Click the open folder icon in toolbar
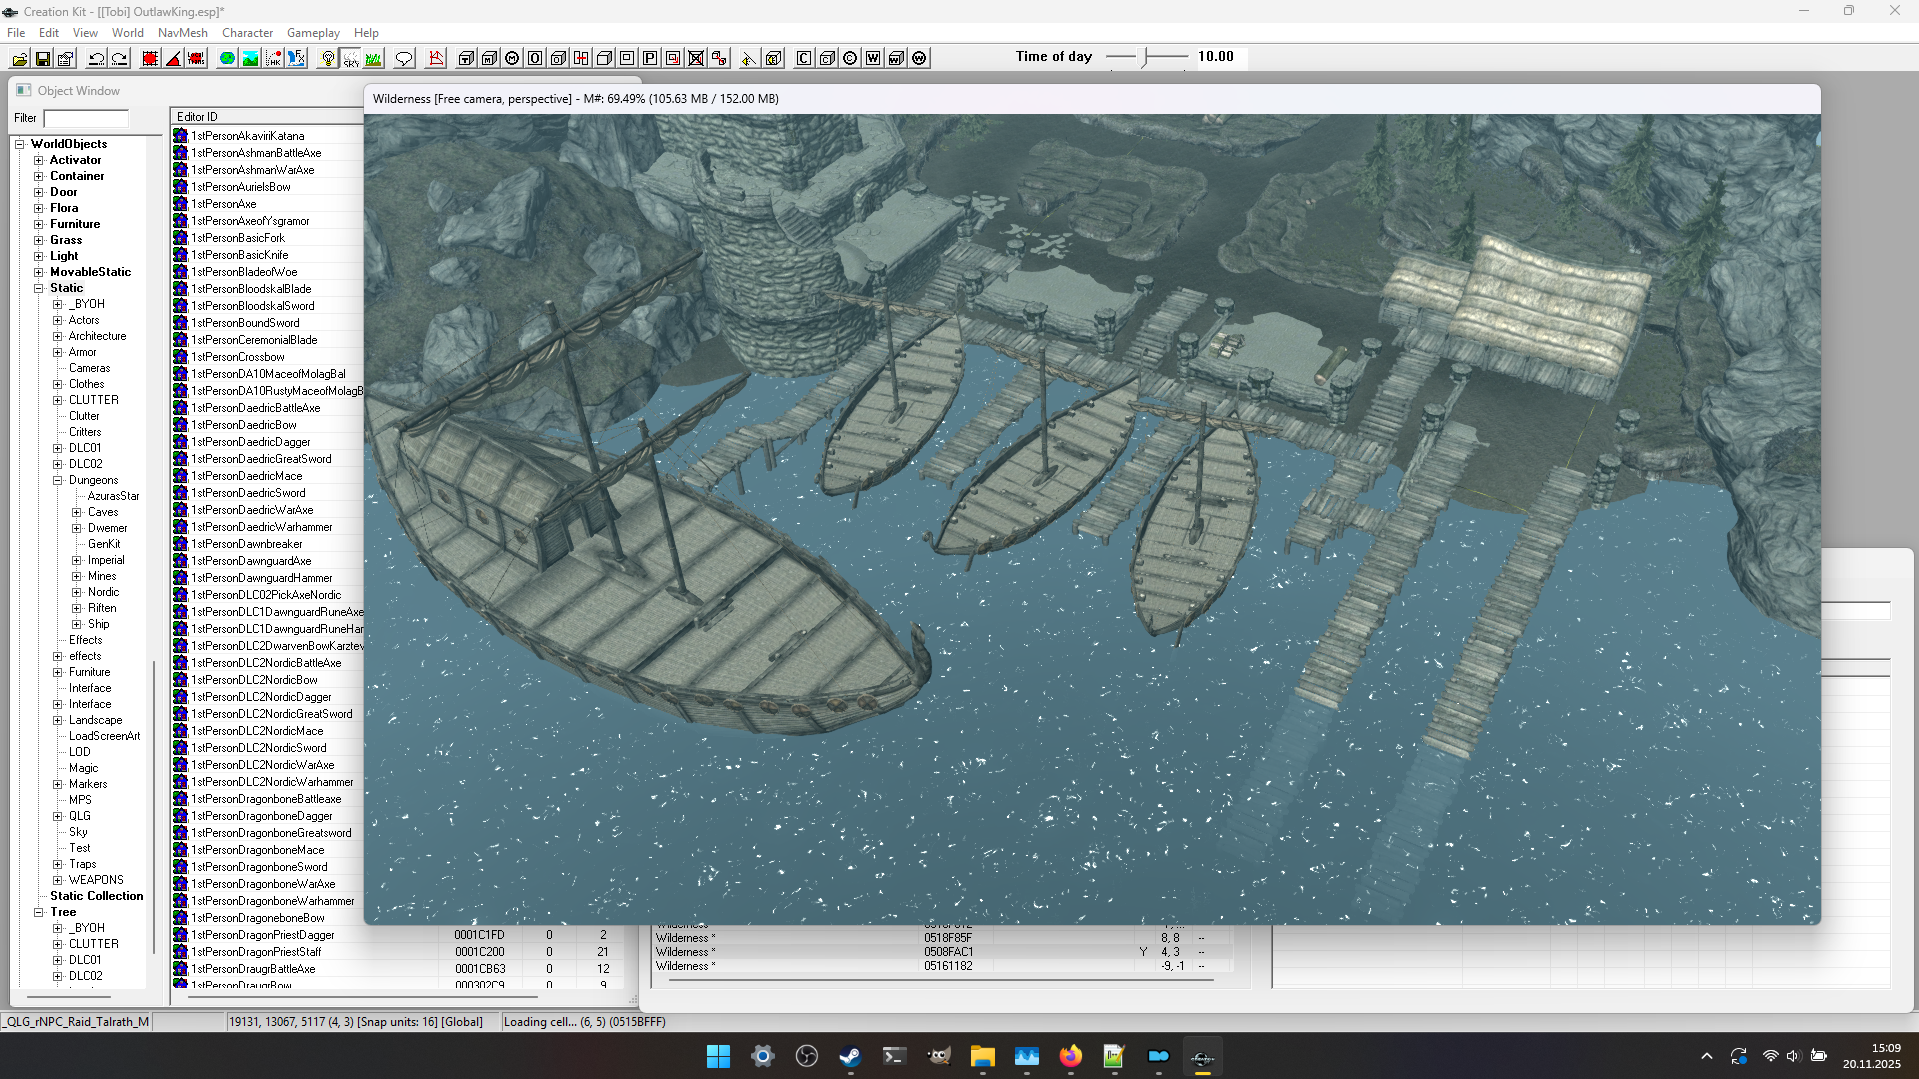 click(20, 59)
